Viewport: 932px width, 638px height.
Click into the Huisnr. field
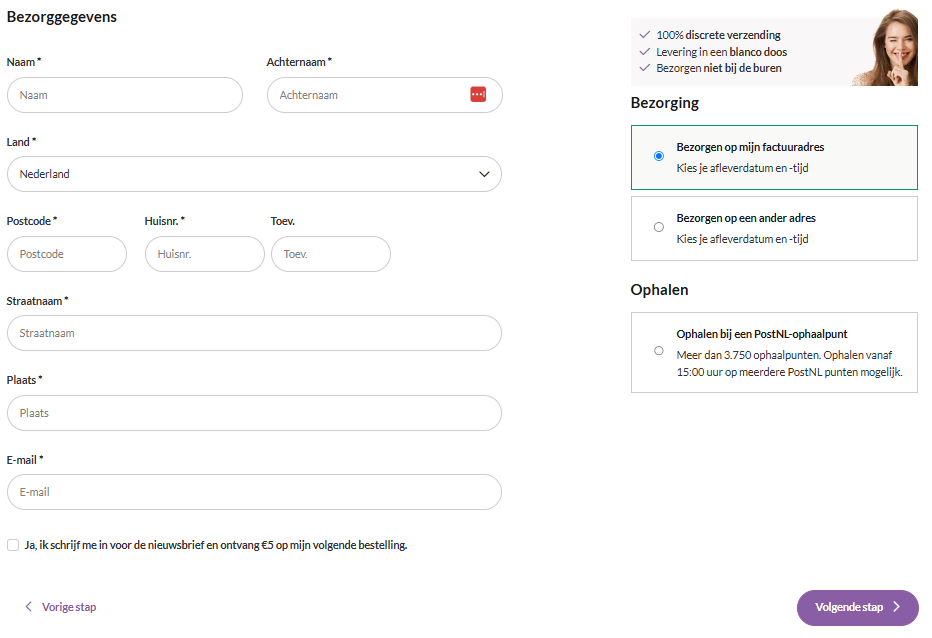pos(204,254)
